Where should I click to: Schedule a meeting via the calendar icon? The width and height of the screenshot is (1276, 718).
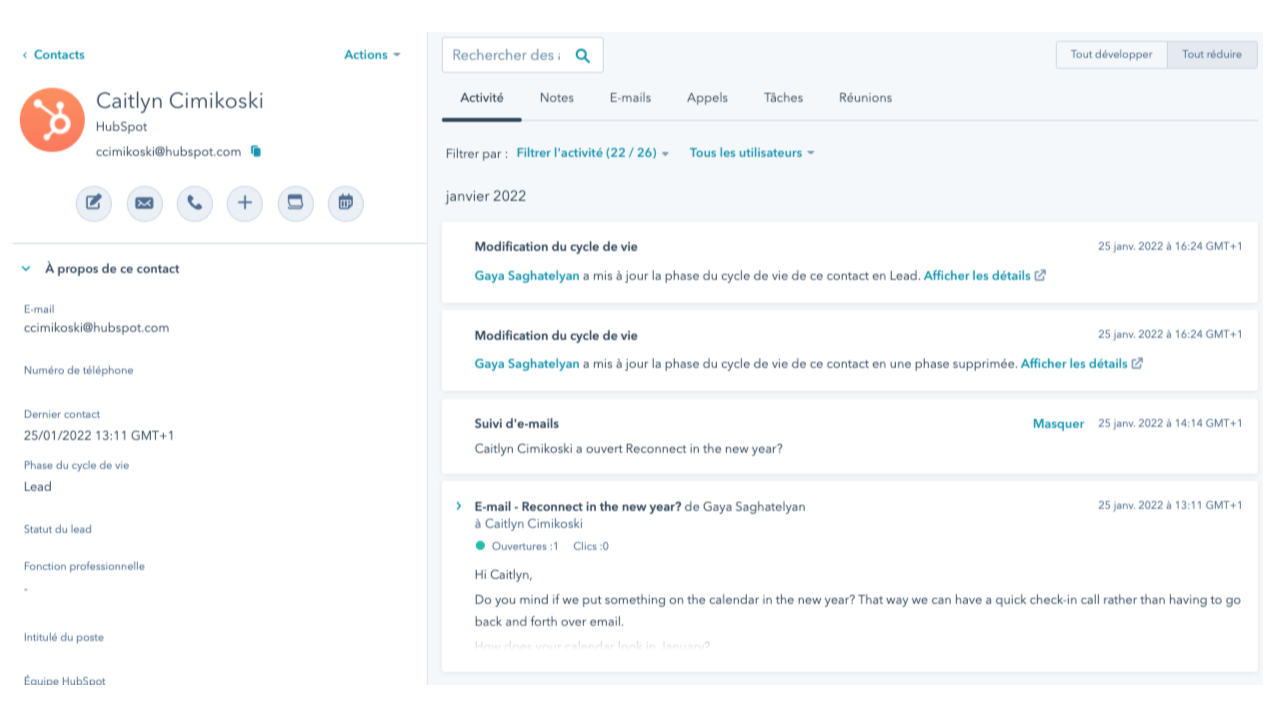(x=346, y=203)
